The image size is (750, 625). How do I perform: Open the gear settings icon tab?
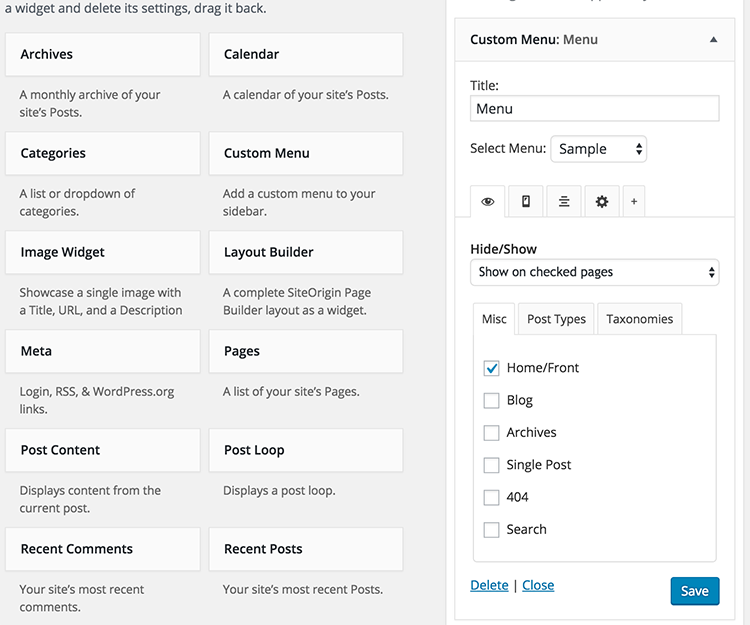coord(601,201)
